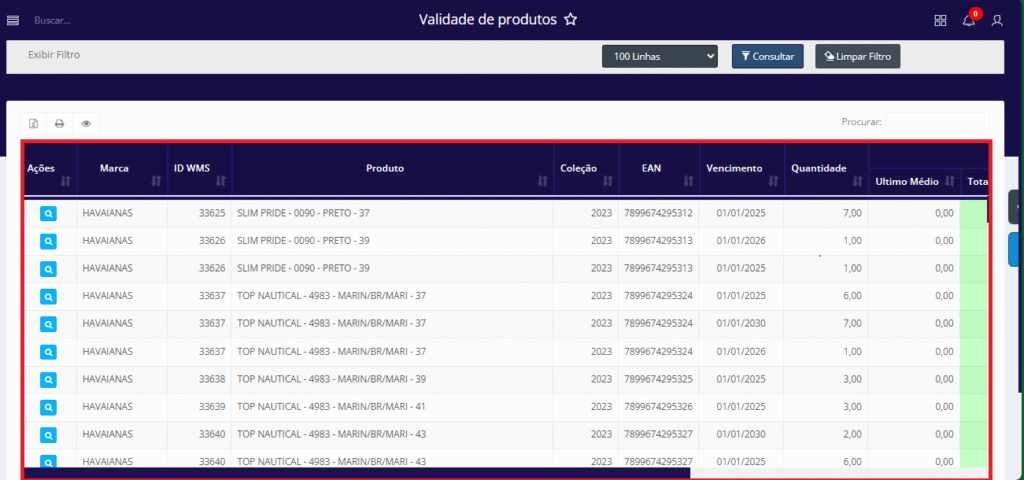Open the user profile icon

[997, 20]
